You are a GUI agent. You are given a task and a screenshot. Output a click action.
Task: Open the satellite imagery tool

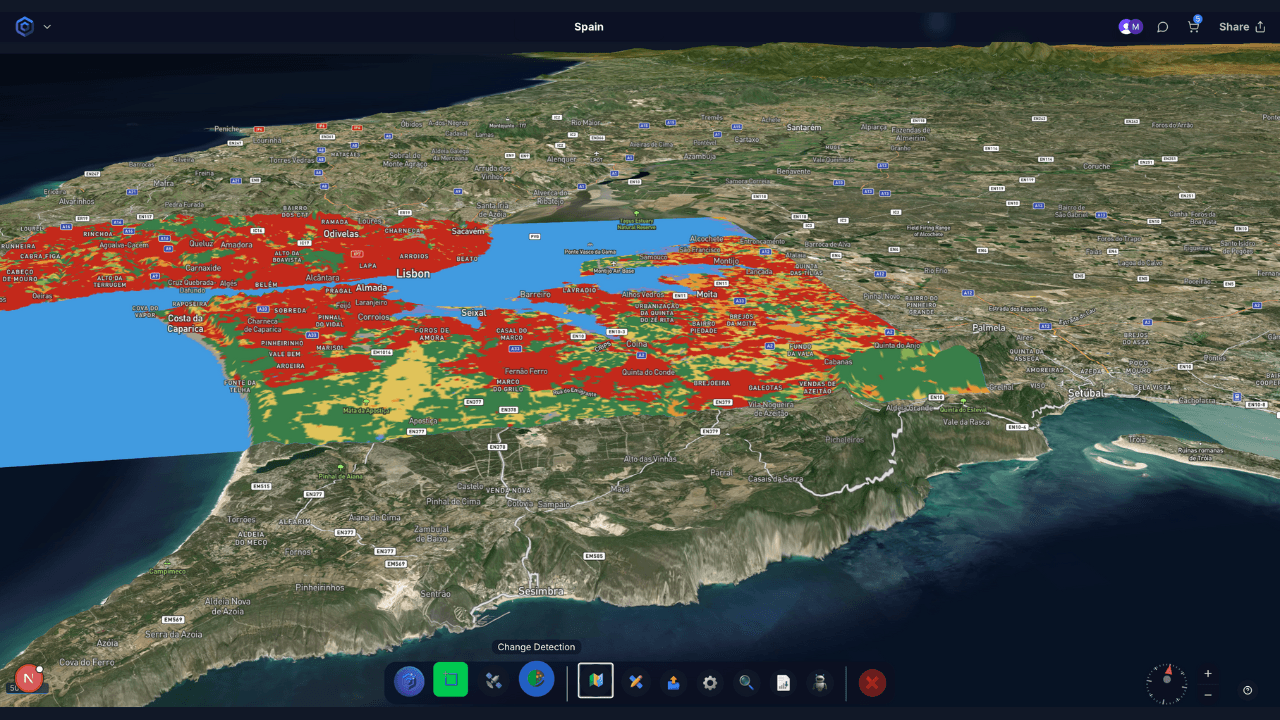493,682
